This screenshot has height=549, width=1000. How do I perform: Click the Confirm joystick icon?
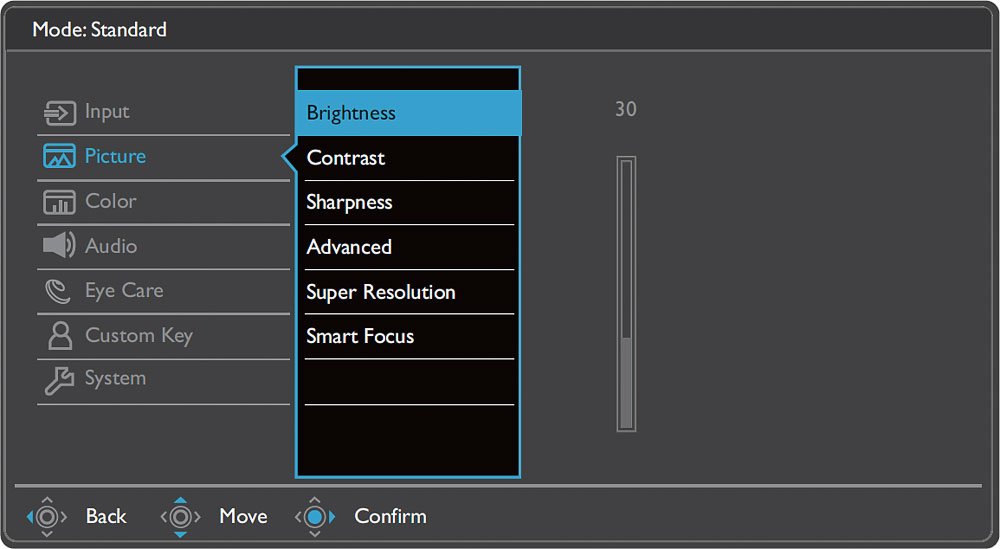(x=314, y=516)
